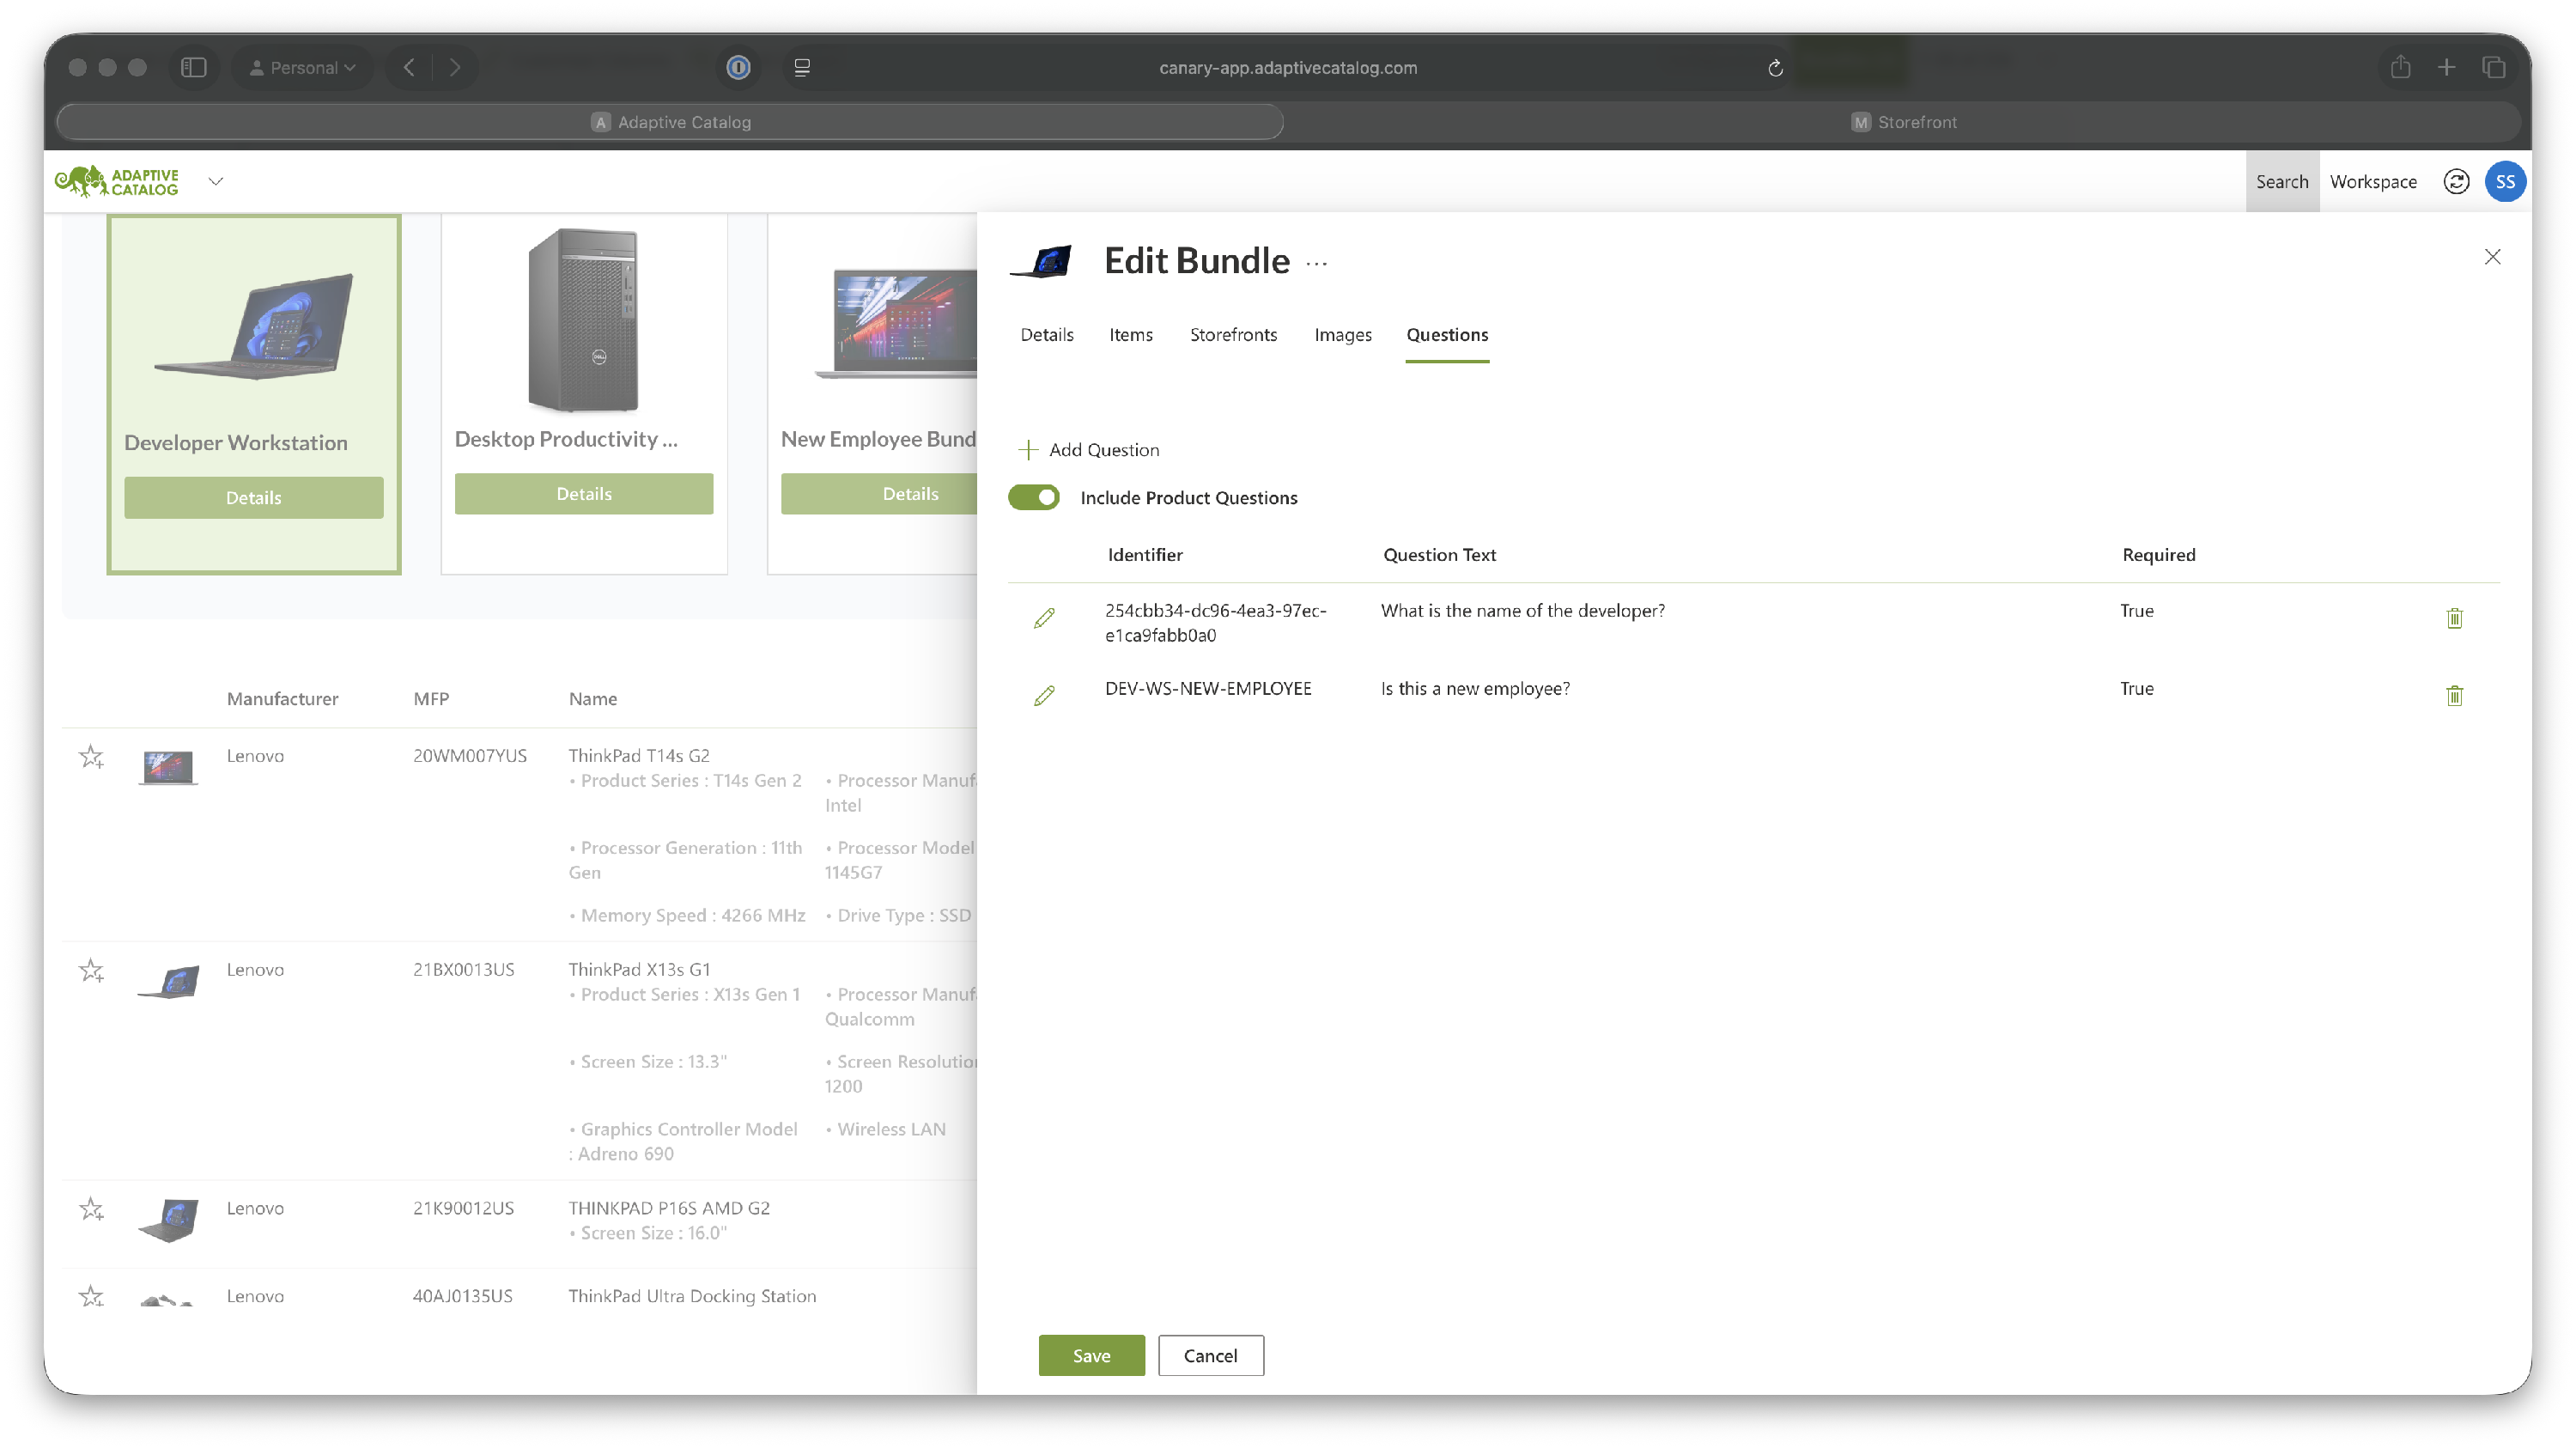Viewport: 2576px width, 1449px height.
Task: Close the Edit Bundle panel
Action: pos(2491,257)
